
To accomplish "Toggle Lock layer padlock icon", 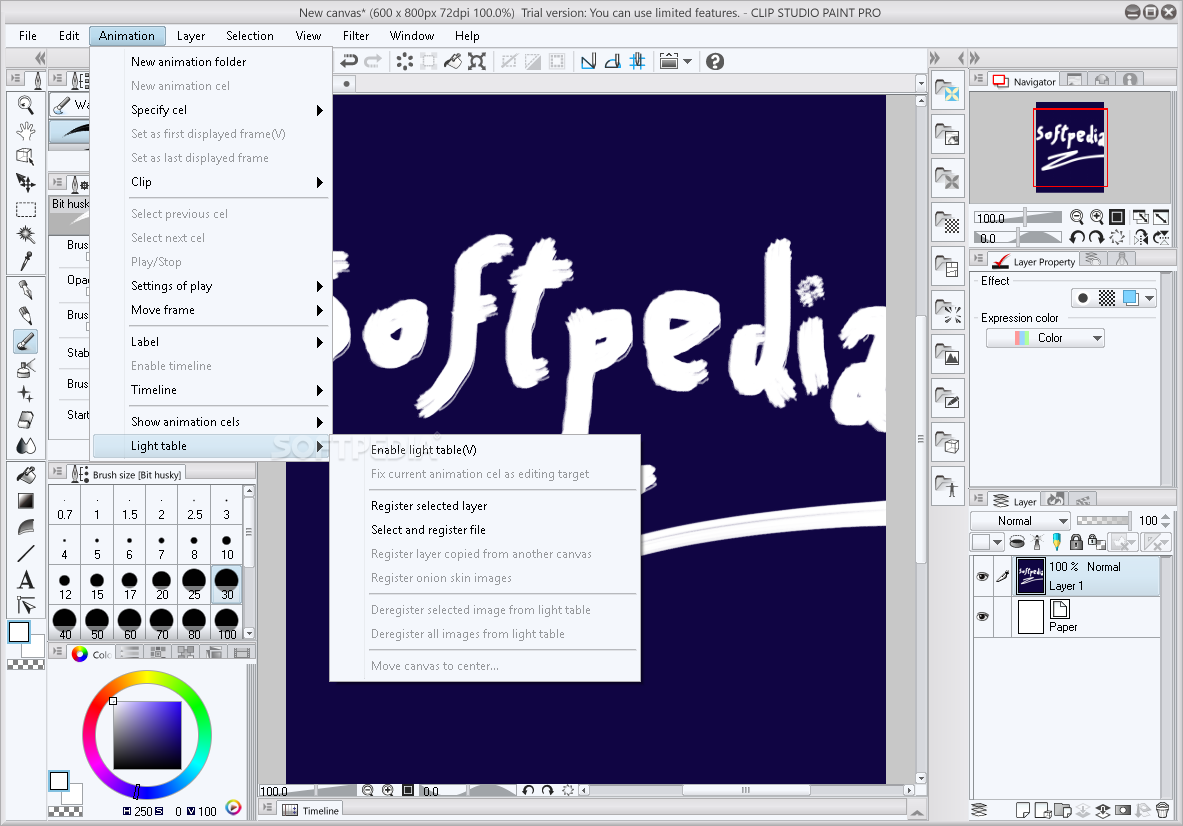I will click(x=1077, y=542).
